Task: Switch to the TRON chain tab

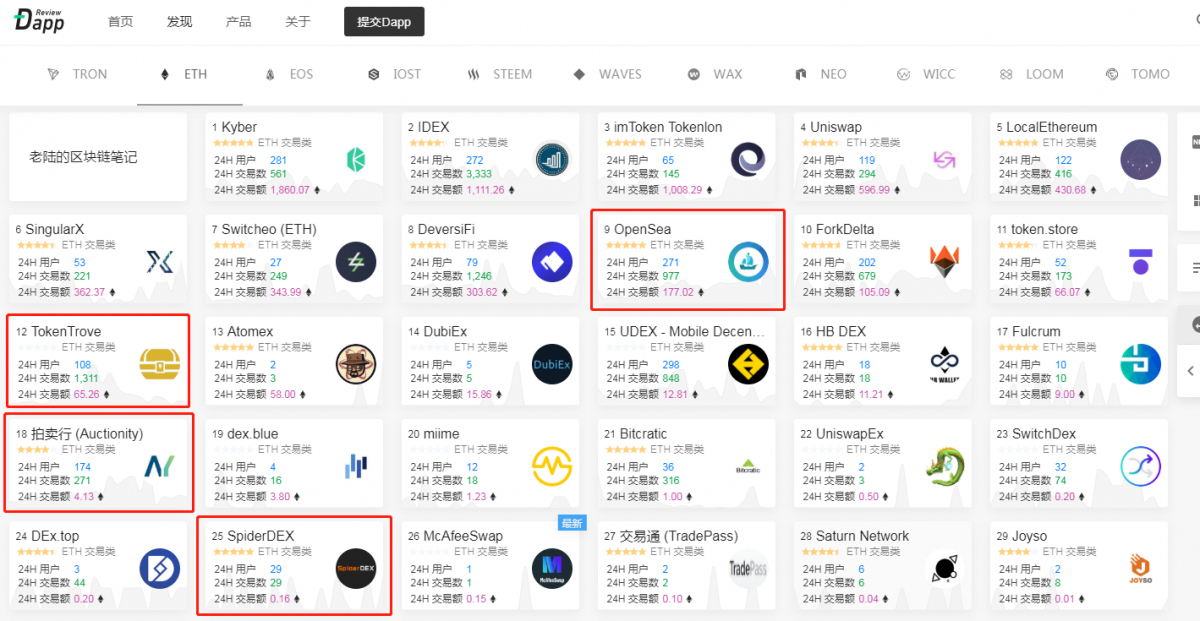Action: click(x=77, y=74)
